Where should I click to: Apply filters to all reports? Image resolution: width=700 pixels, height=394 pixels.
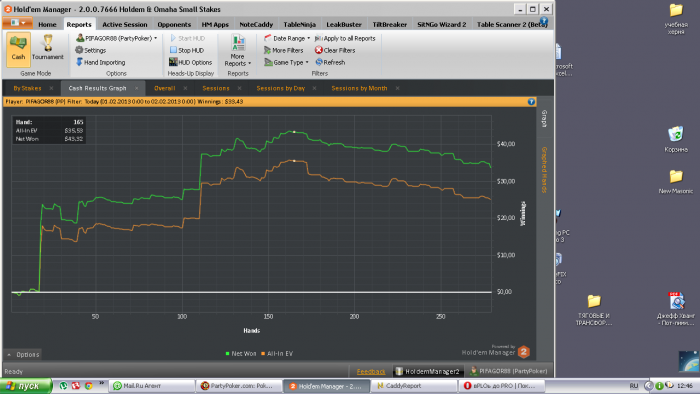(x=345, y=38)
